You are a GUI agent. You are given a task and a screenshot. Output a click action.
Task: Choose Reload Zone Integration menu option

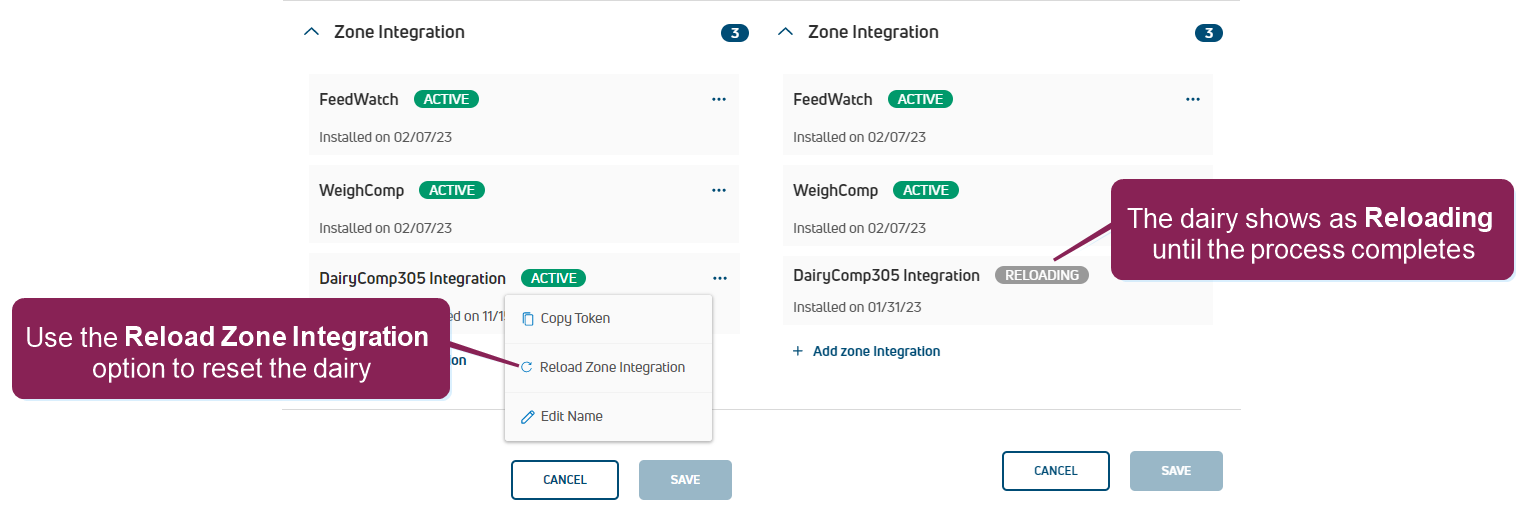(612, 368)
